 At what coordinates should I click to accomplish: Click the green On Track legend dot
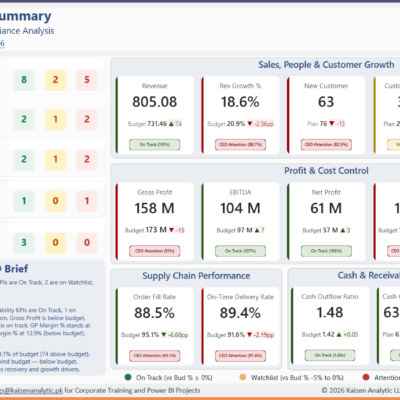pyautogui.click(x=128, y=377)
